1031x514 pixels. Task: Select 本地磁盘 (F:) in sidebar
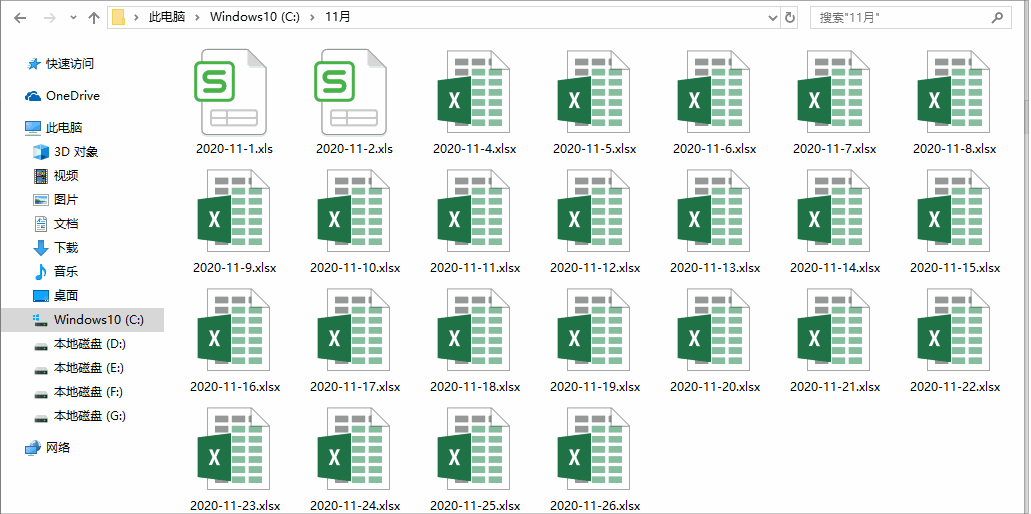[x=79, y=392]
